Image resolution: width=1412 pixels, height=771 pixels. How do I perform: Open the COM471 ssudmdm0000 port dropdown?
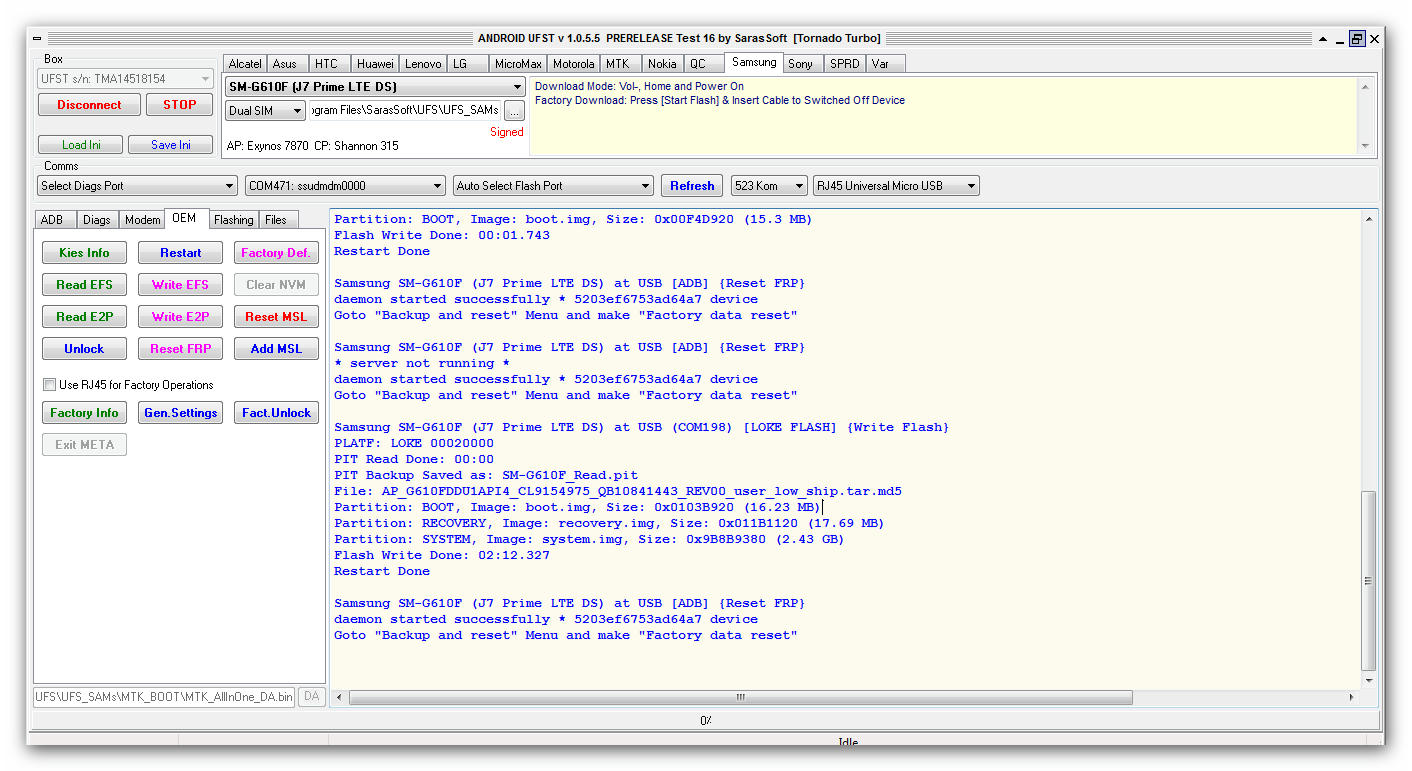[x=345, y=186]
